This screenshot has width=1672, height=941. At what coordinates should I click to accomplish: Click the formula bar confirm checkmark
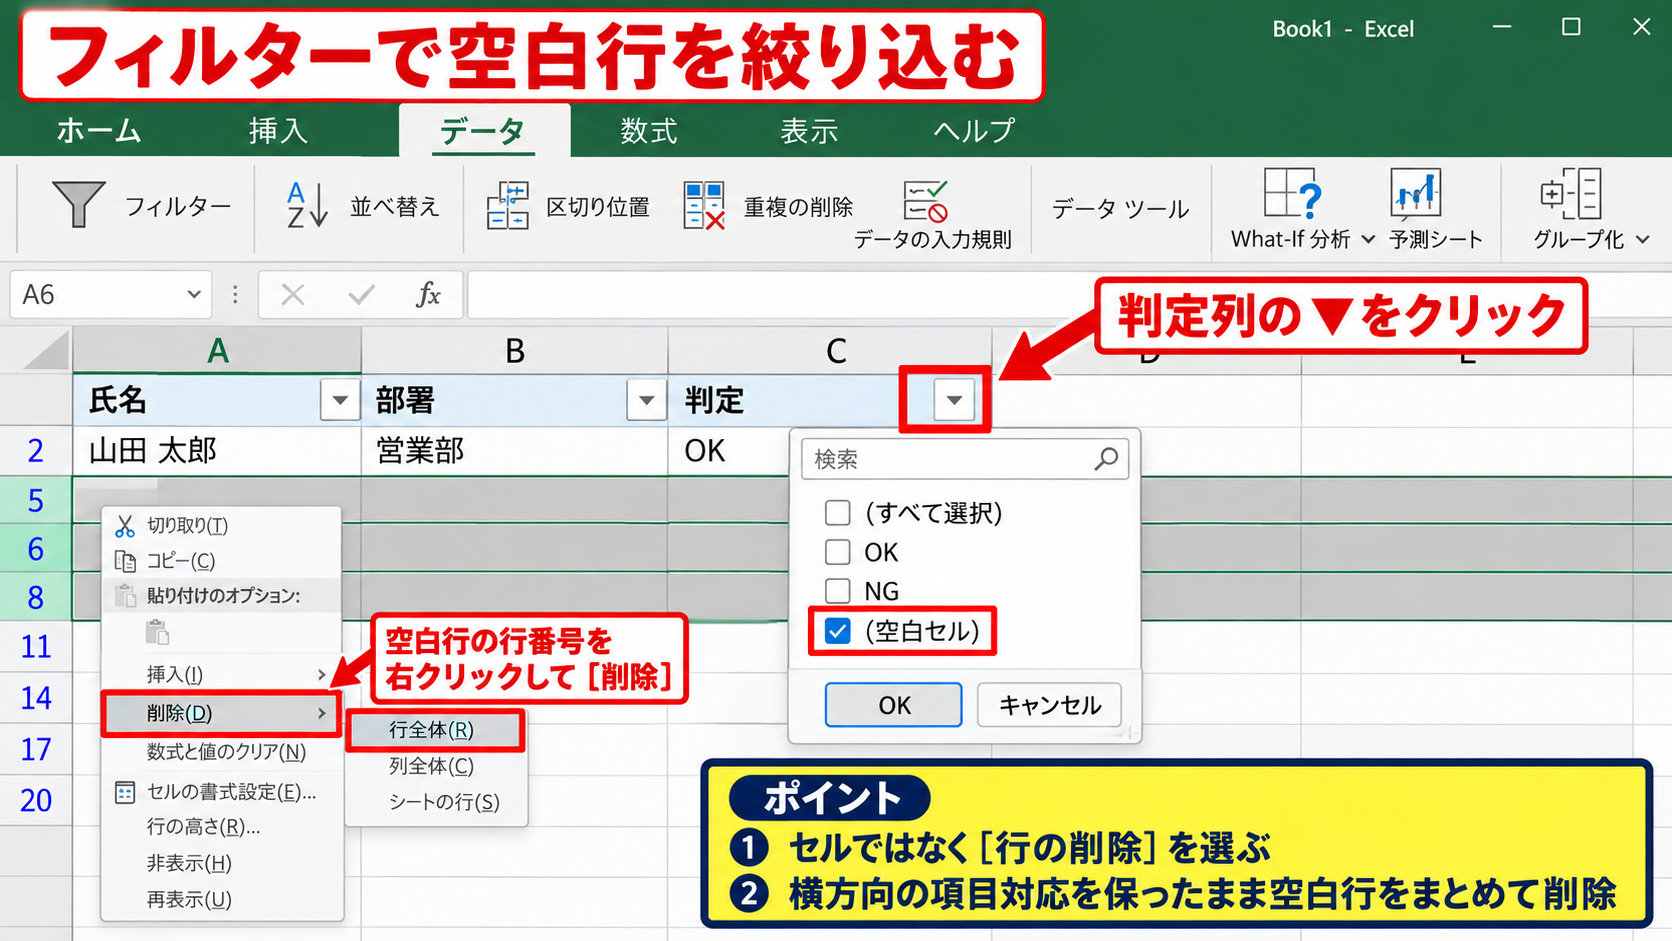point(361,294)
